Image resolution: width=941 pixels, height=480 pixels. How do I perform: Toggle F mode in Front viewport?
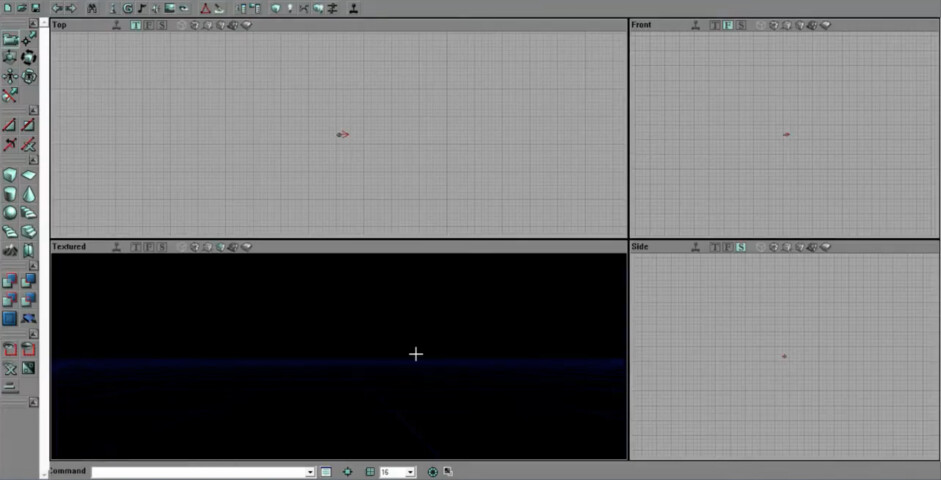(728, 25)
